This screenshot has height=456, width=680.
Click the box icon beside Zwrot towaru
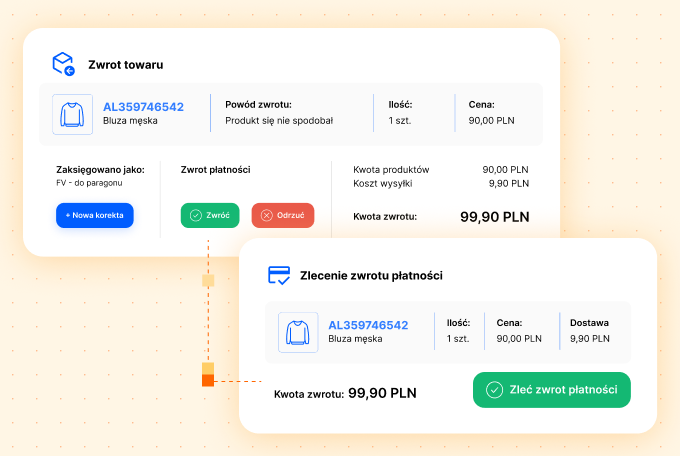tap(63, 64)
